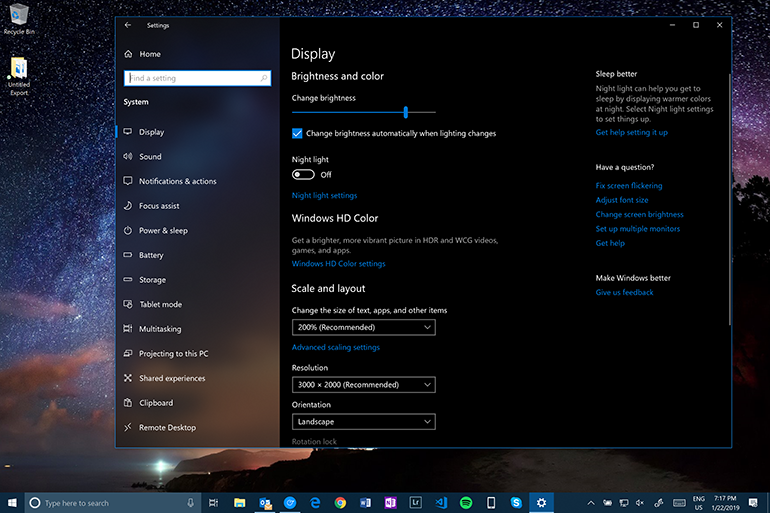The height and width of the screenshot is (513, 770).
Task: Open the Landscape orientation dropdown
Action: pos(363,422)
